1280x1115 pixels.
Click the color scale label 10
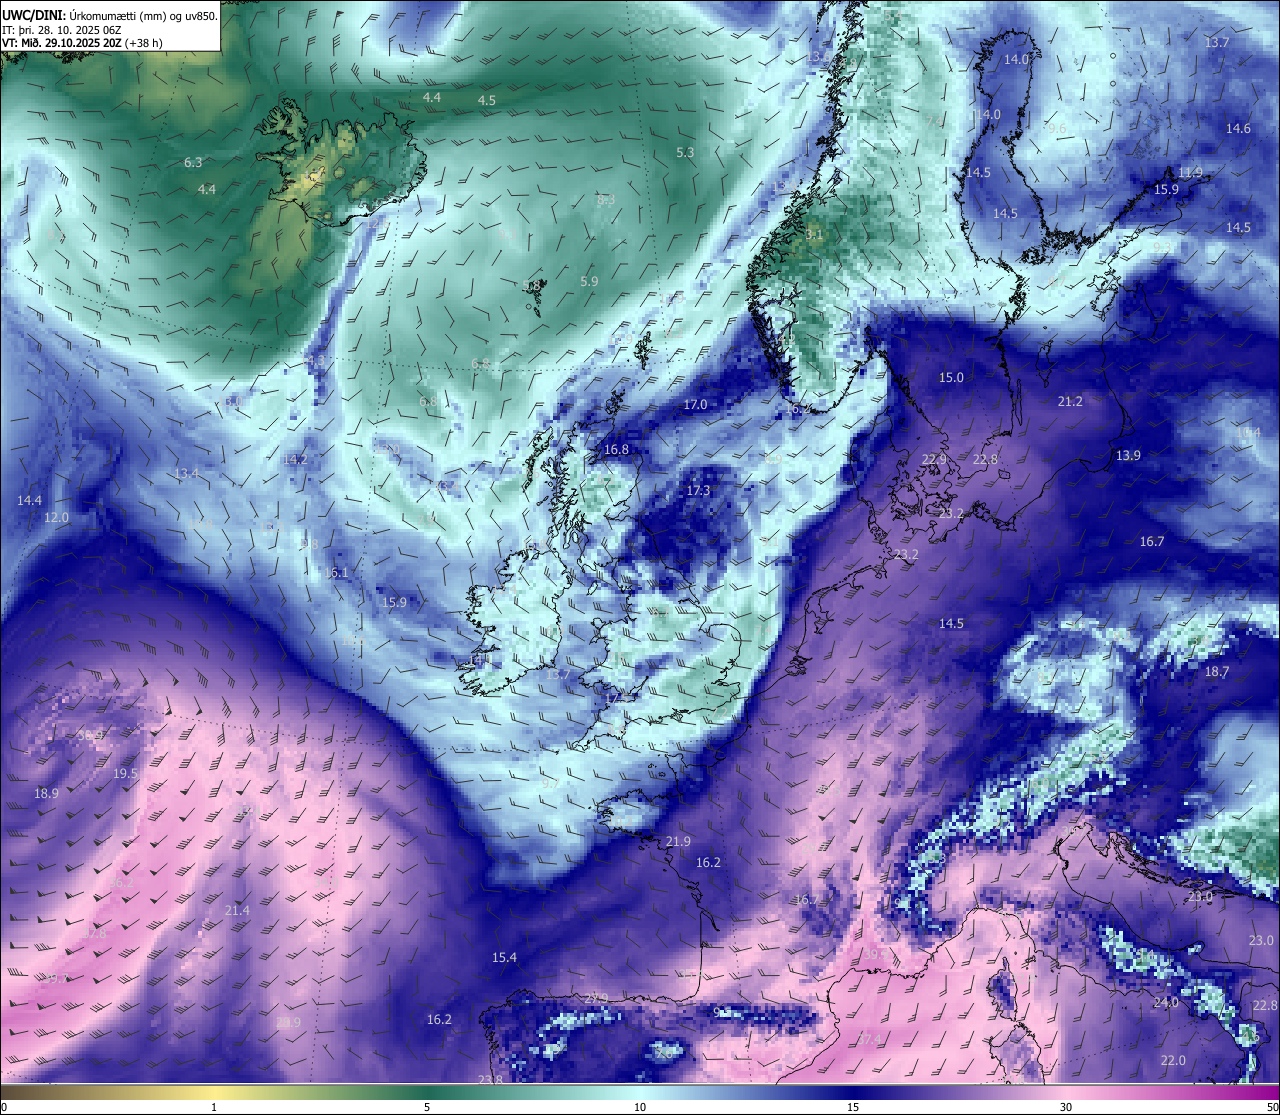tap(639, 1107)
